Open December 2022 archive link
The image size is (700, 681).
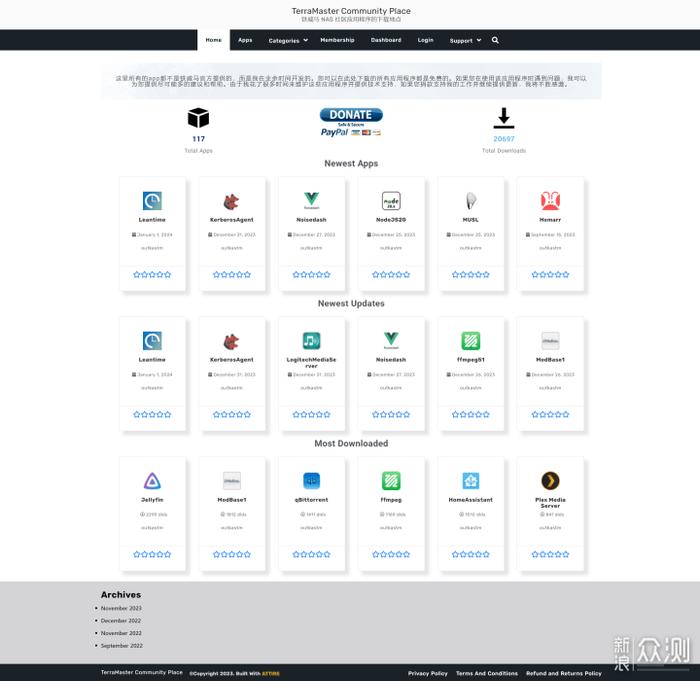tap(121, 621)
